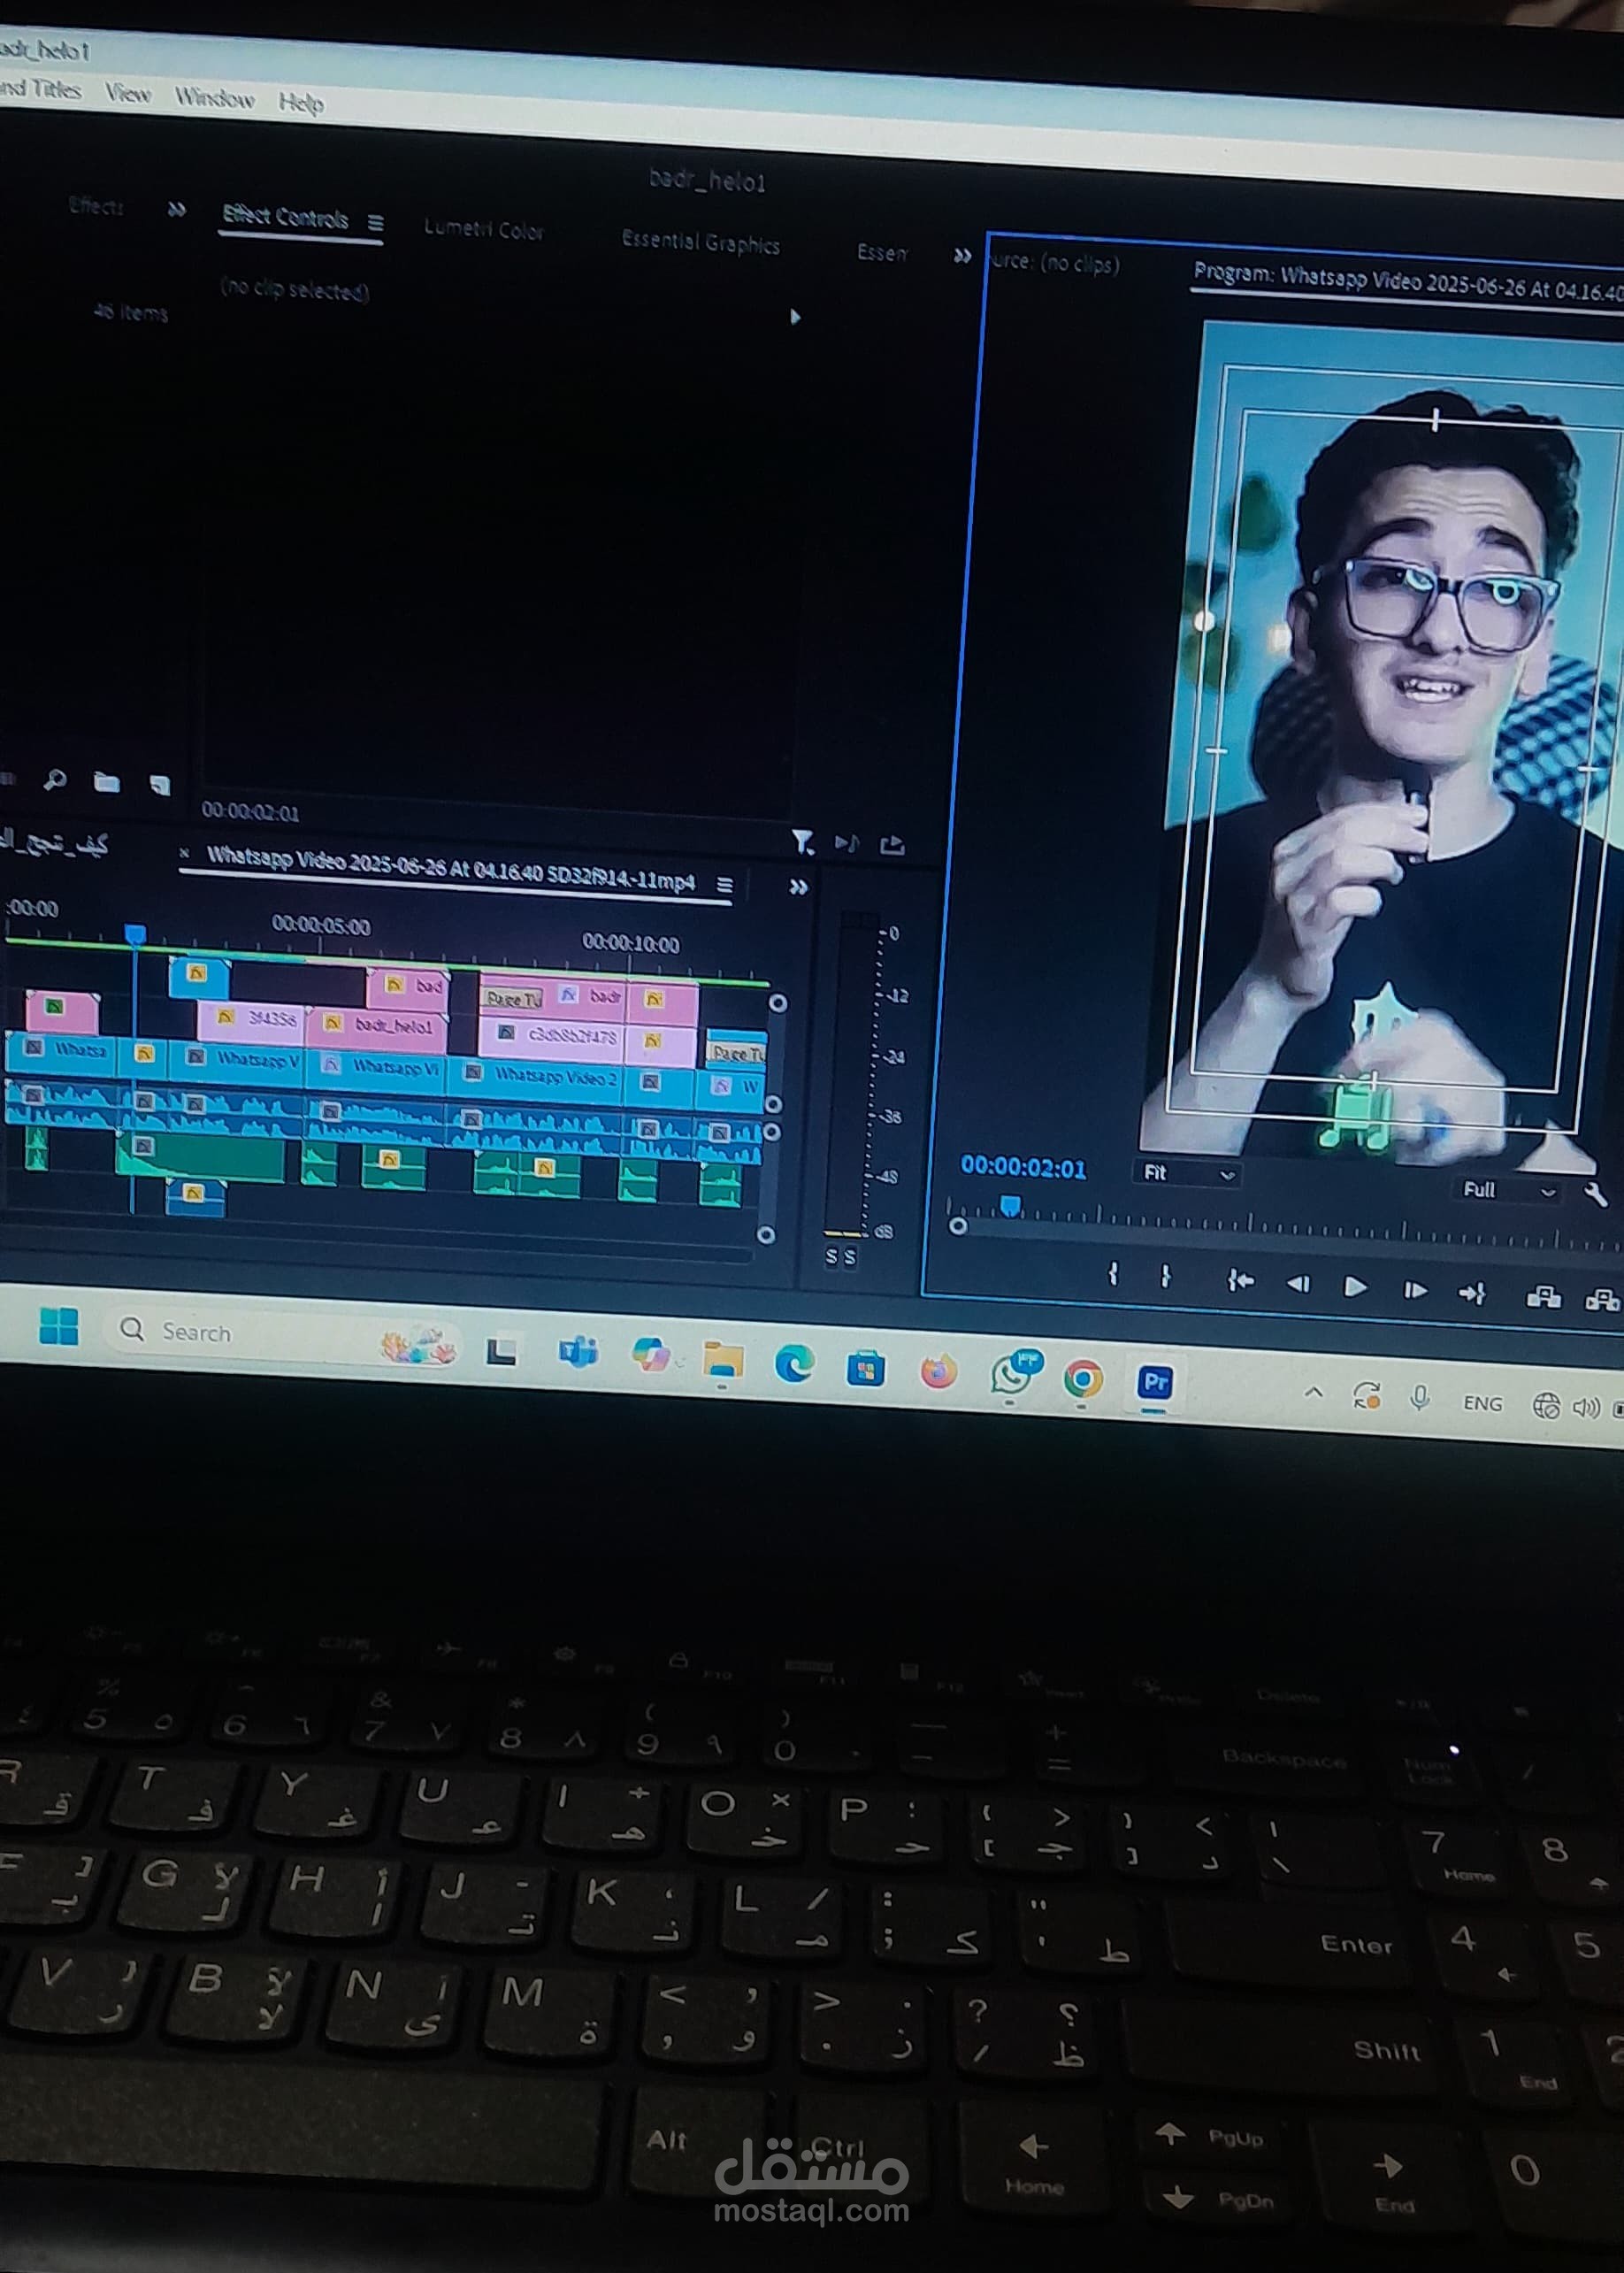Open the truncated Essen tab
The image size is (1624, 2273).
click(882, 252)
